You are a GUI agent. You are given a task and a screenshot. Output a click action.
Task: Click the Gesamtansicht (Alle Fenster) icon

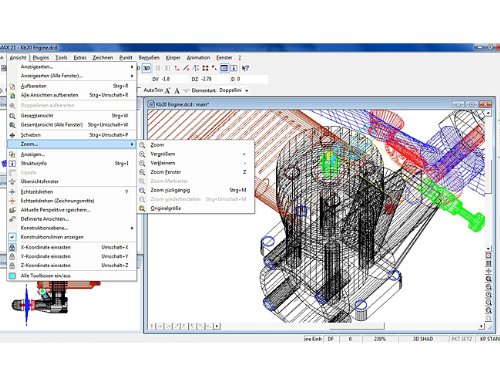12,125
